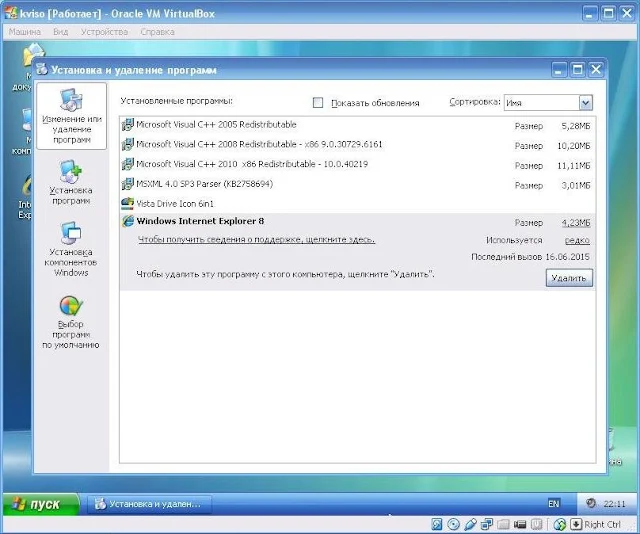Image resolution: width=640 pixels, height=534 pixels.
Task: Select 'Vista Drive Icon 6in1' row text
Action: pyautogui.click(x=175, y=203)
